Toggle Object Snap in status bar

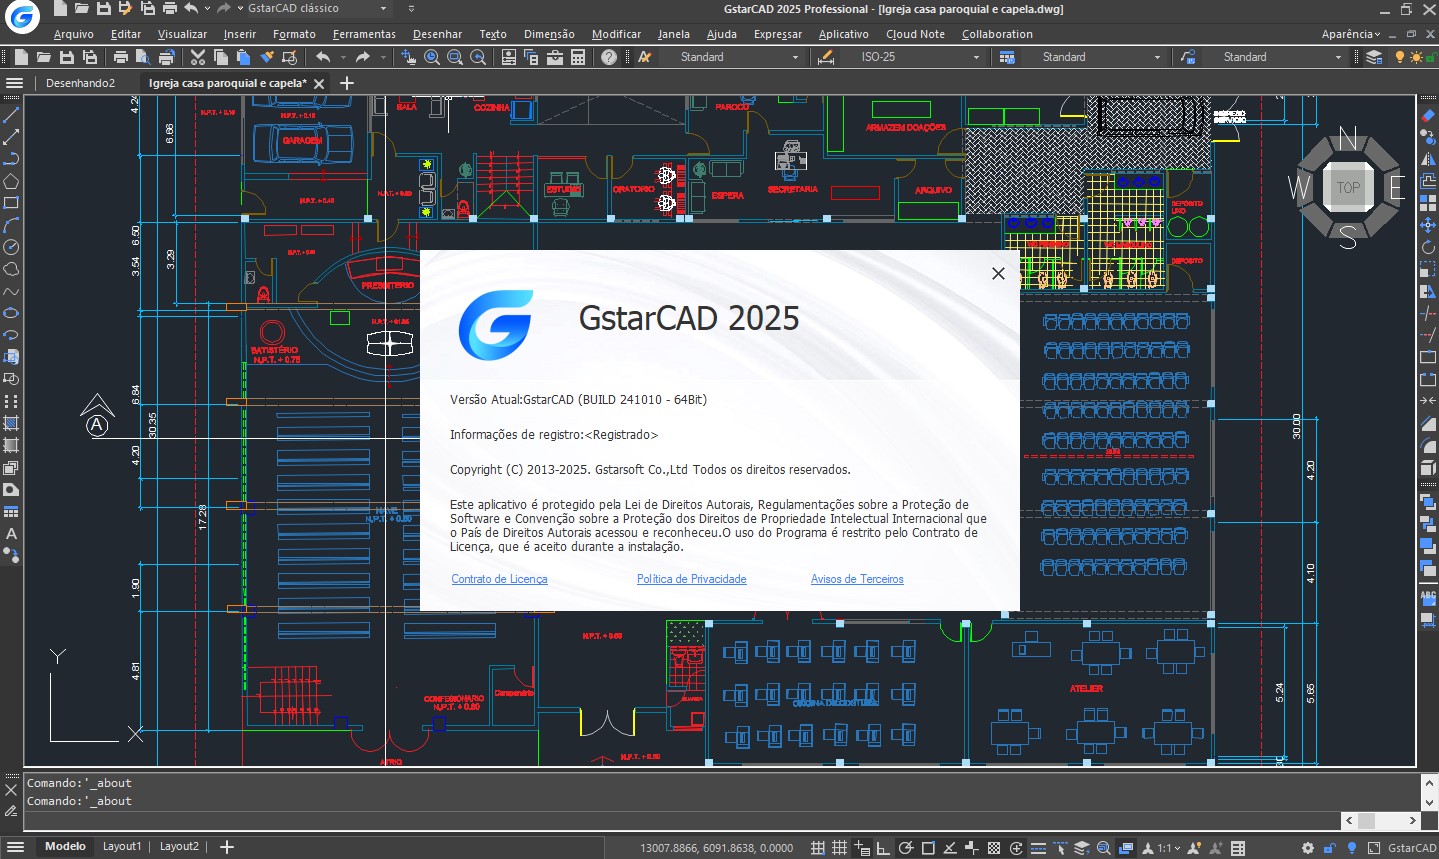928,848
